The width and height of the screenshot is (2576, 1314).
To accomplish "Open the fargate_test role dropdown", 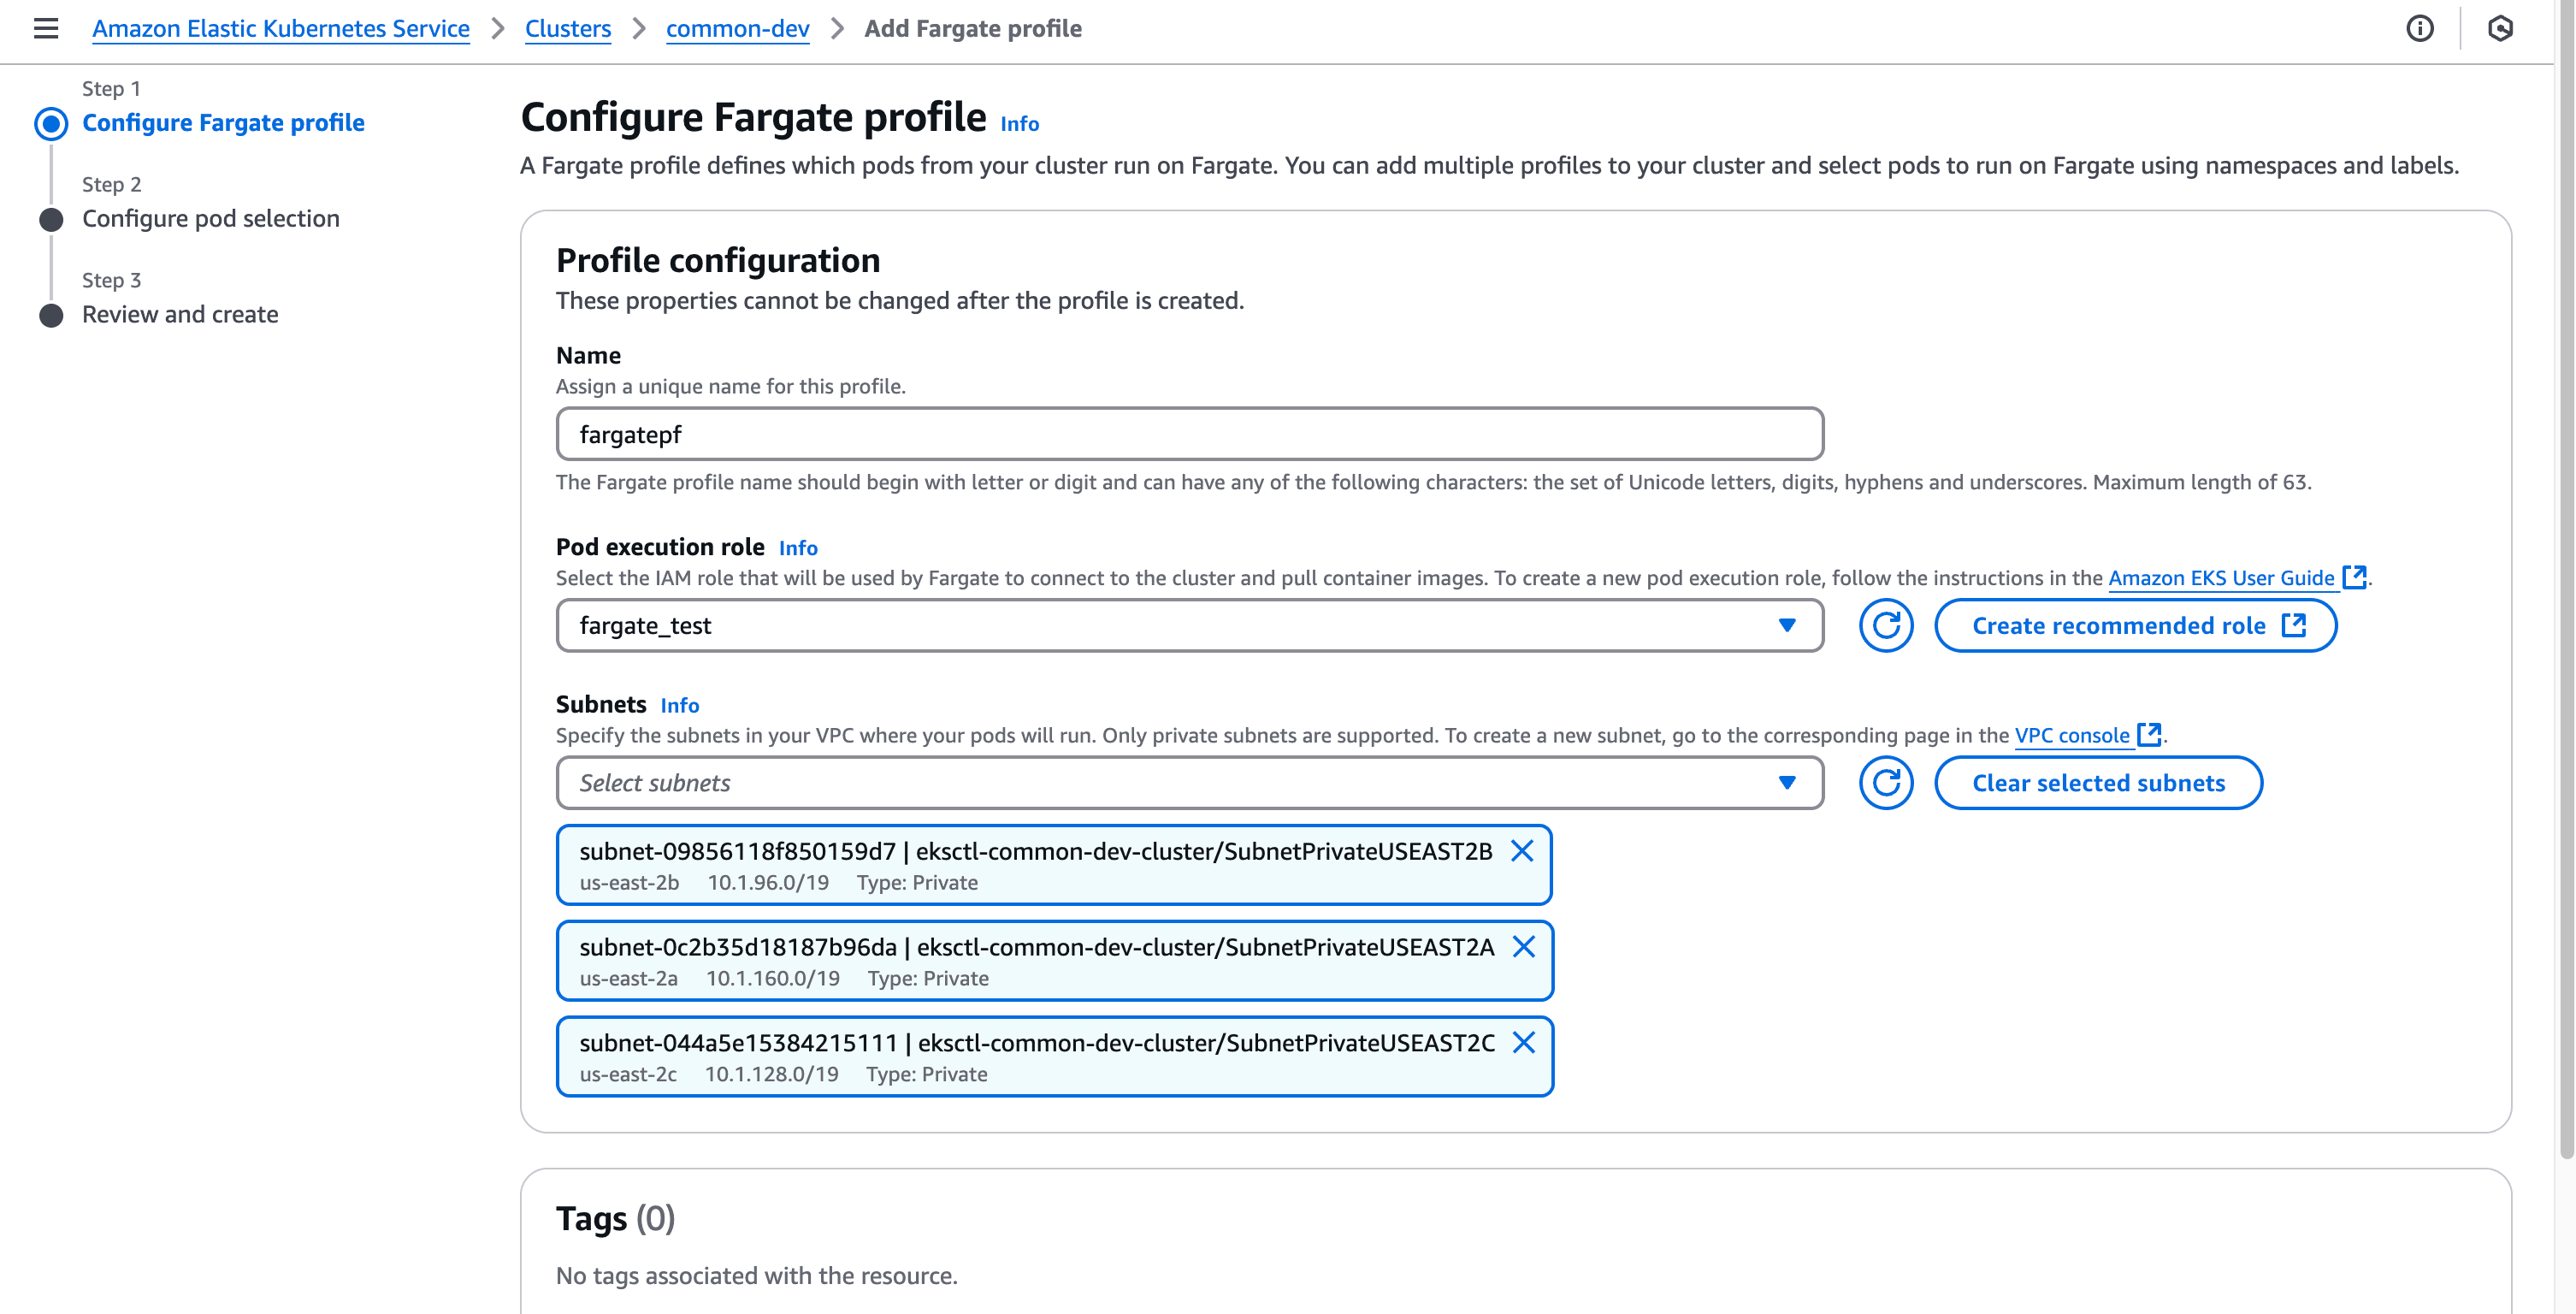I will click(1189, 626).
